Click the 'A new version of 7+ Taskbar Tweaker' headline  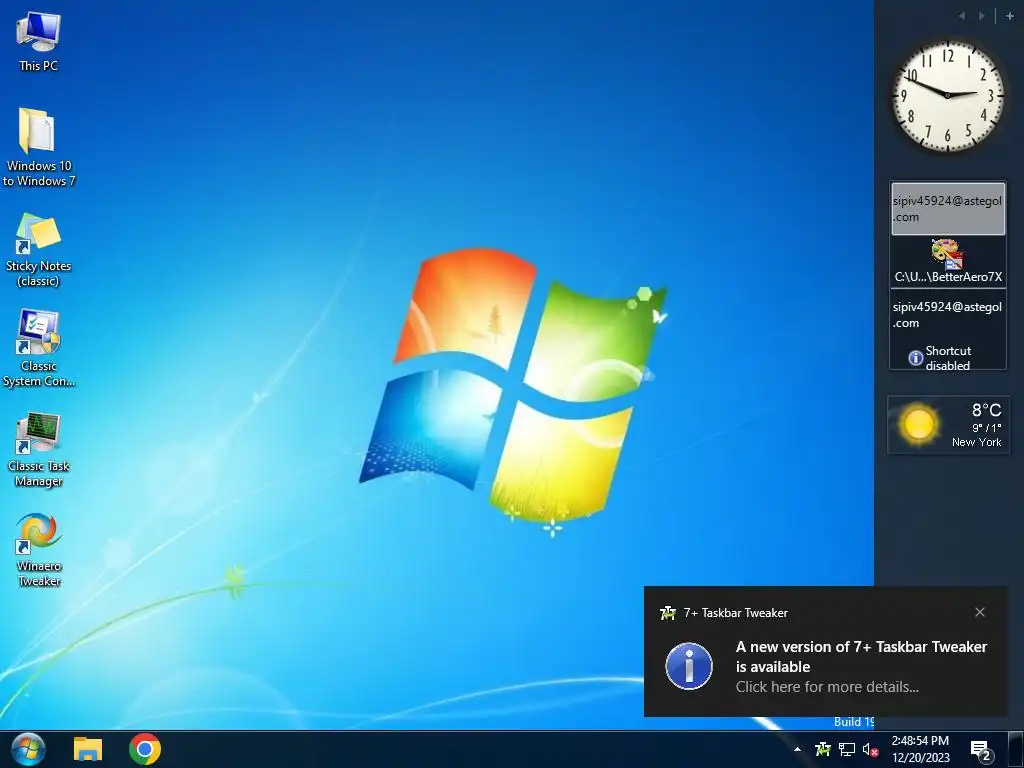861,656
